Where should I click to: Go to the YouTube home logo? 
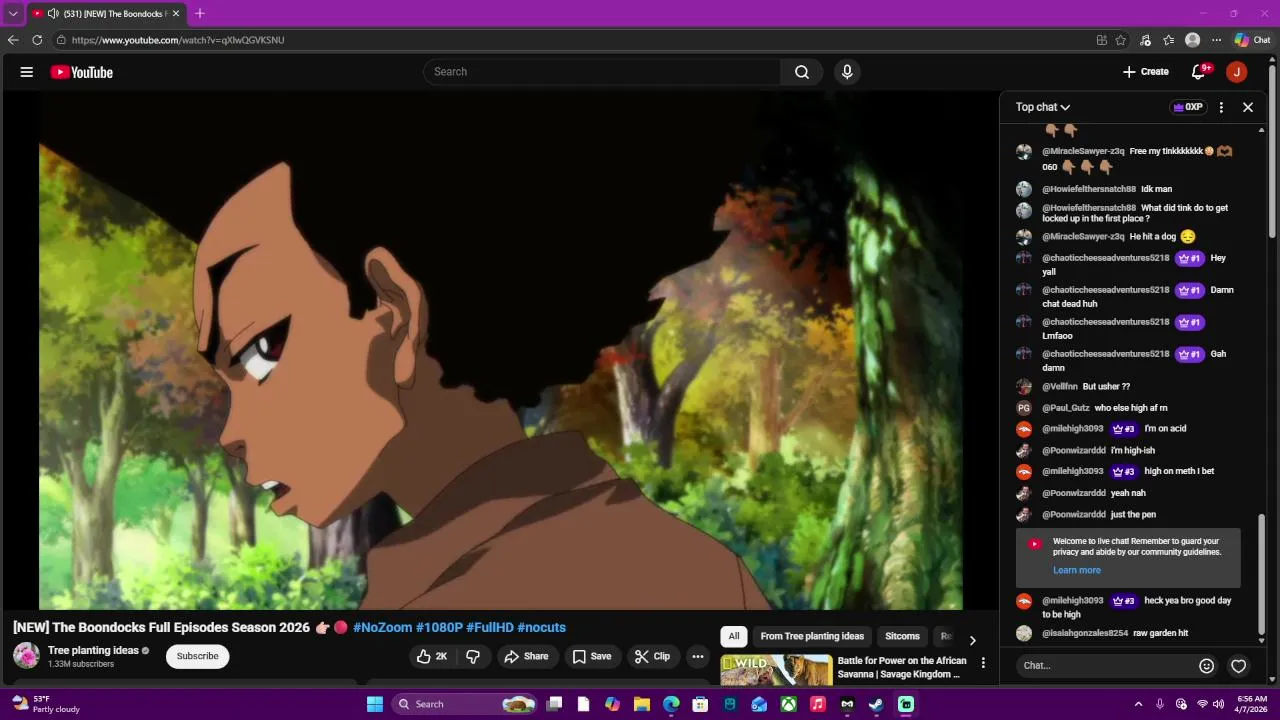[82, 72]
